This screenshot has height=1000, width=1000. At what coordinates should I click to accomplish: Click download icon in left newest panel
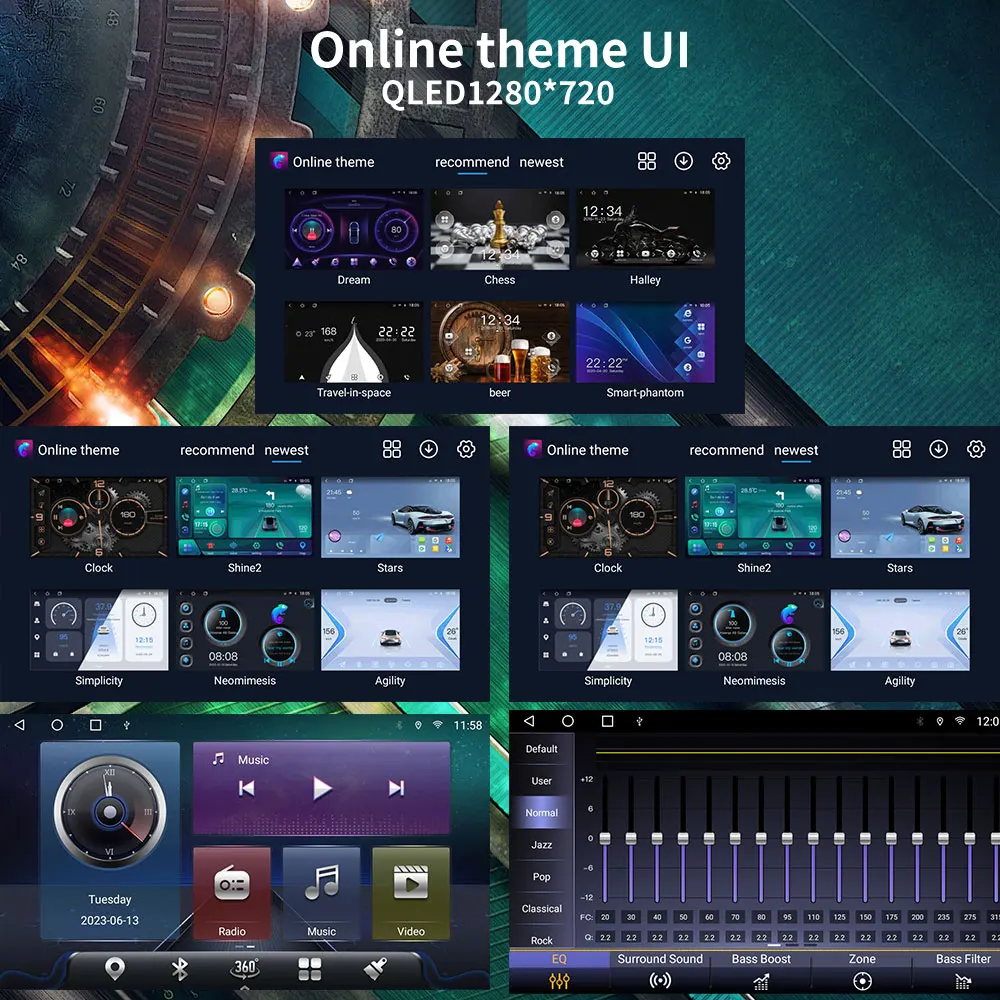(429, 449)
